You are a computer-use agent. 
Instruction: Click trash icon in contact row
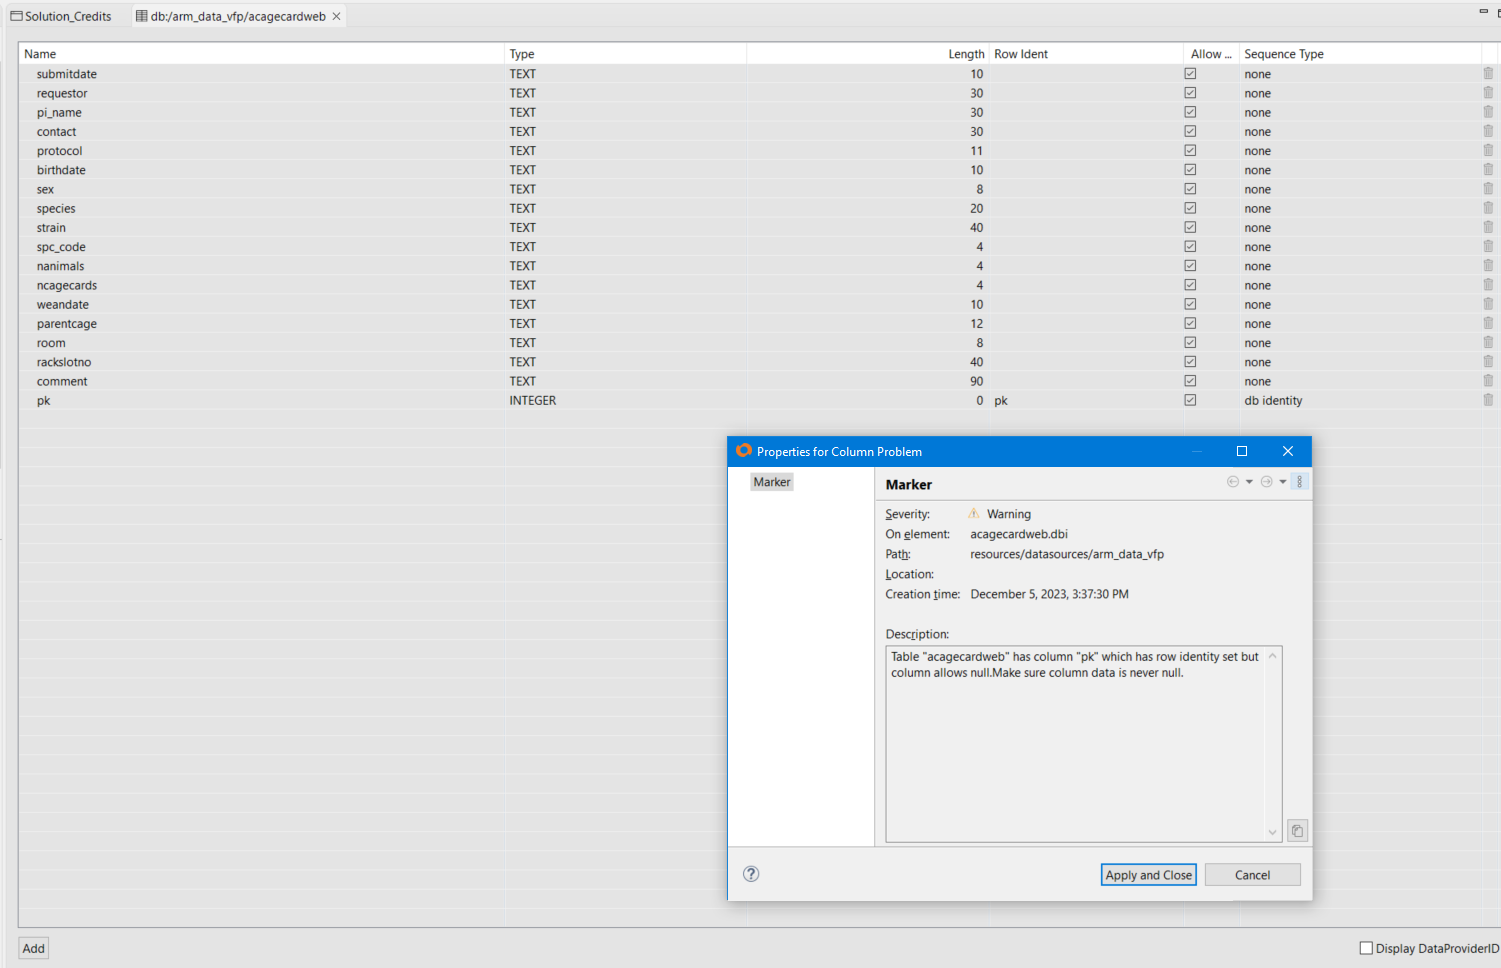tap(1488, 131)
